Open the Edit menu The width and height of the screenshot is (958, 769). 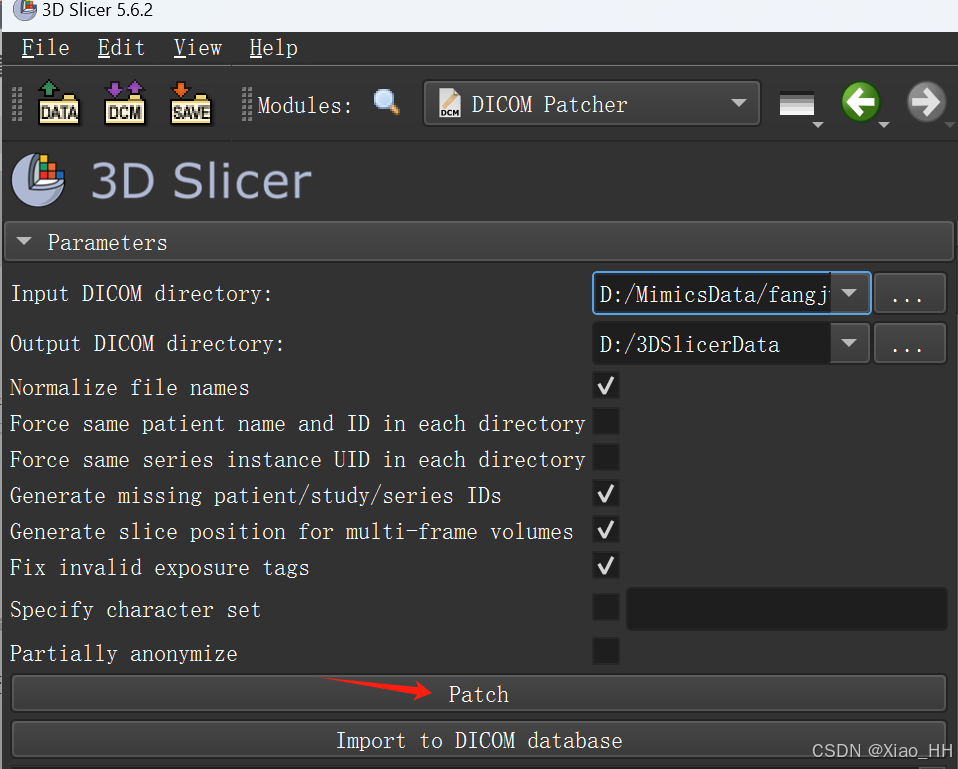(122, 48)
